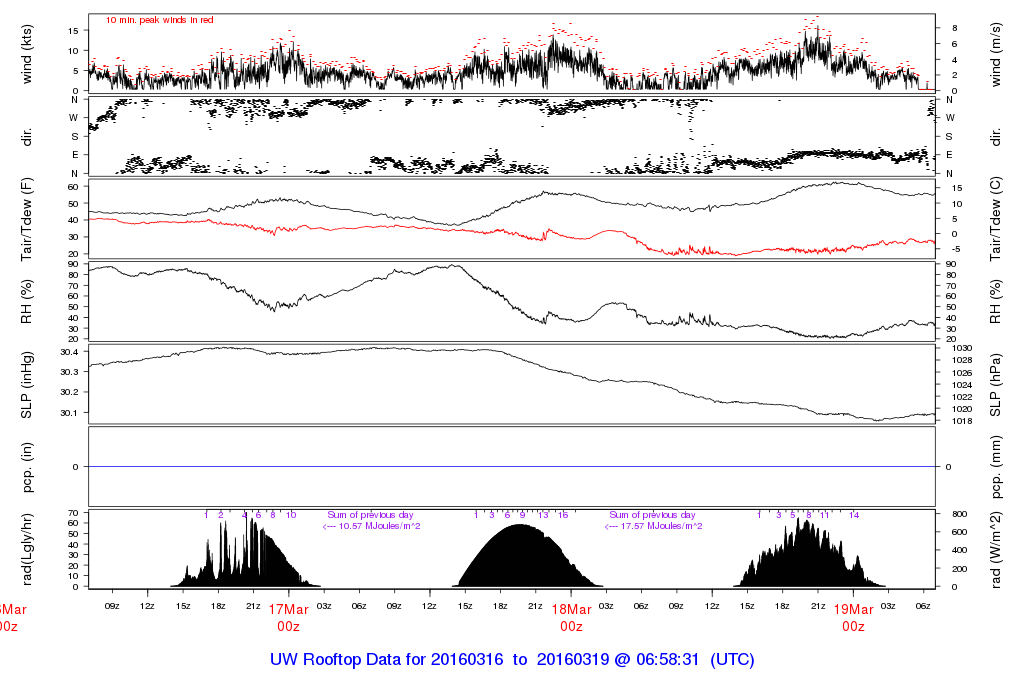The height and width of the screenshot is (700, 1024).
Task: Click the '19Mar 00z' date marker
Action: 854,618
